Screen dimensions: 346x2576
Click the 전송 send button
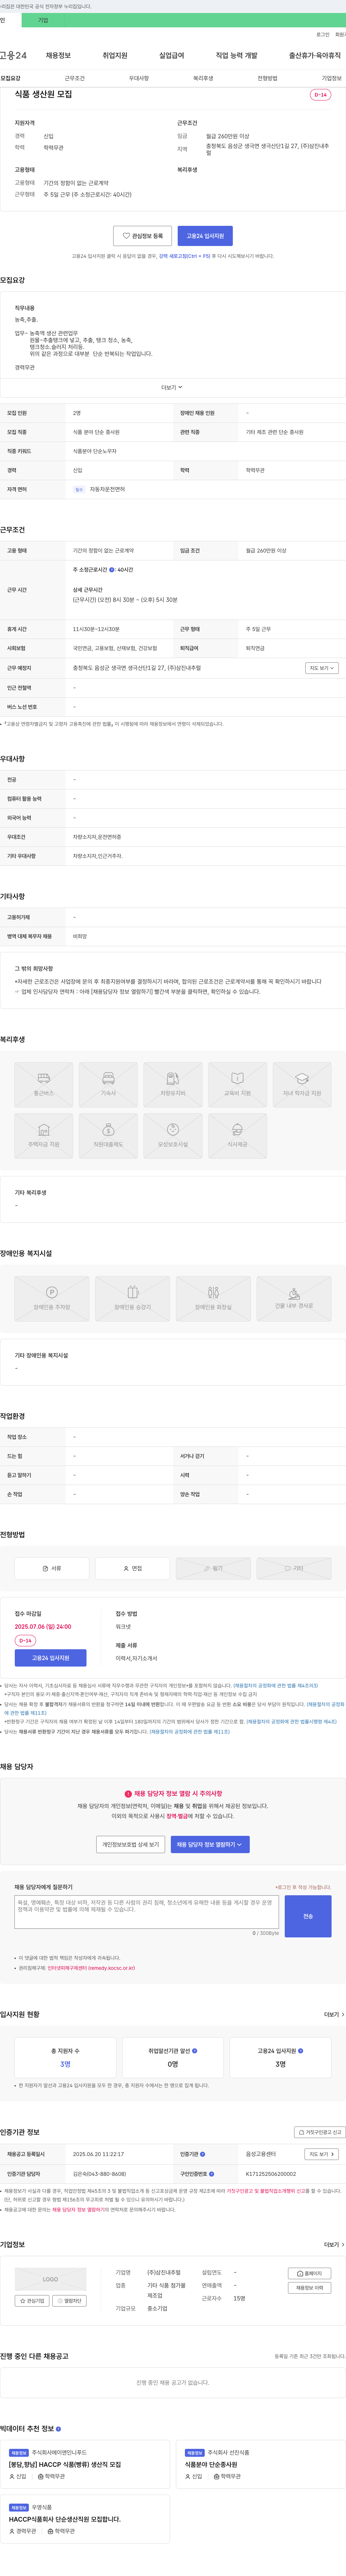click(x=308, y=1916)
